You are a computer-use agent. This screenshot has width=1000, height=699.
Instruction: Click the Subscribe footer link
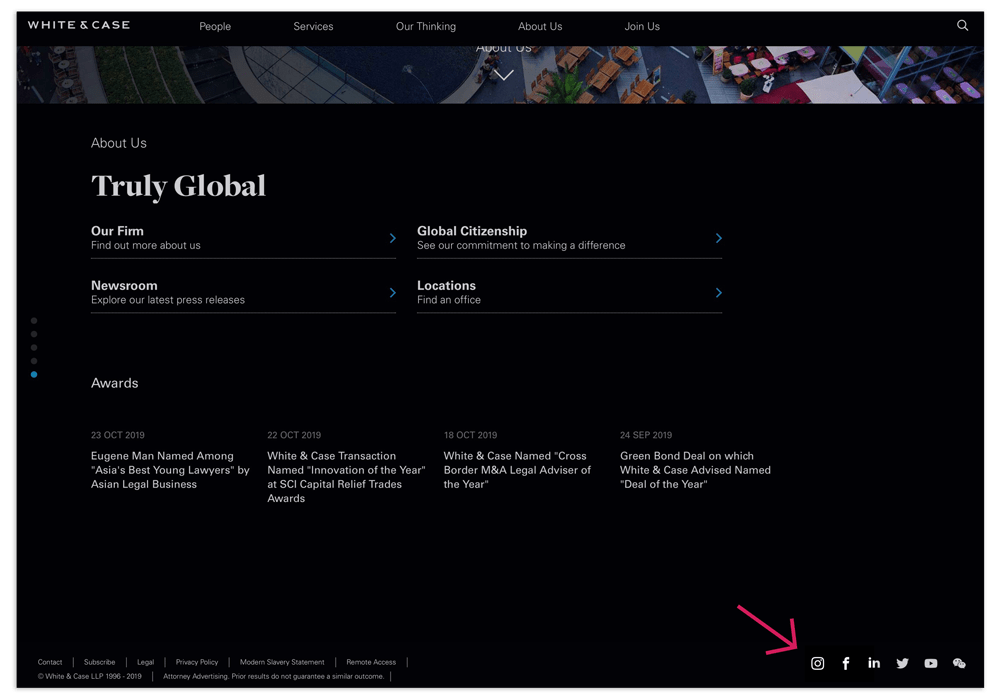click(x=99, y=662)
